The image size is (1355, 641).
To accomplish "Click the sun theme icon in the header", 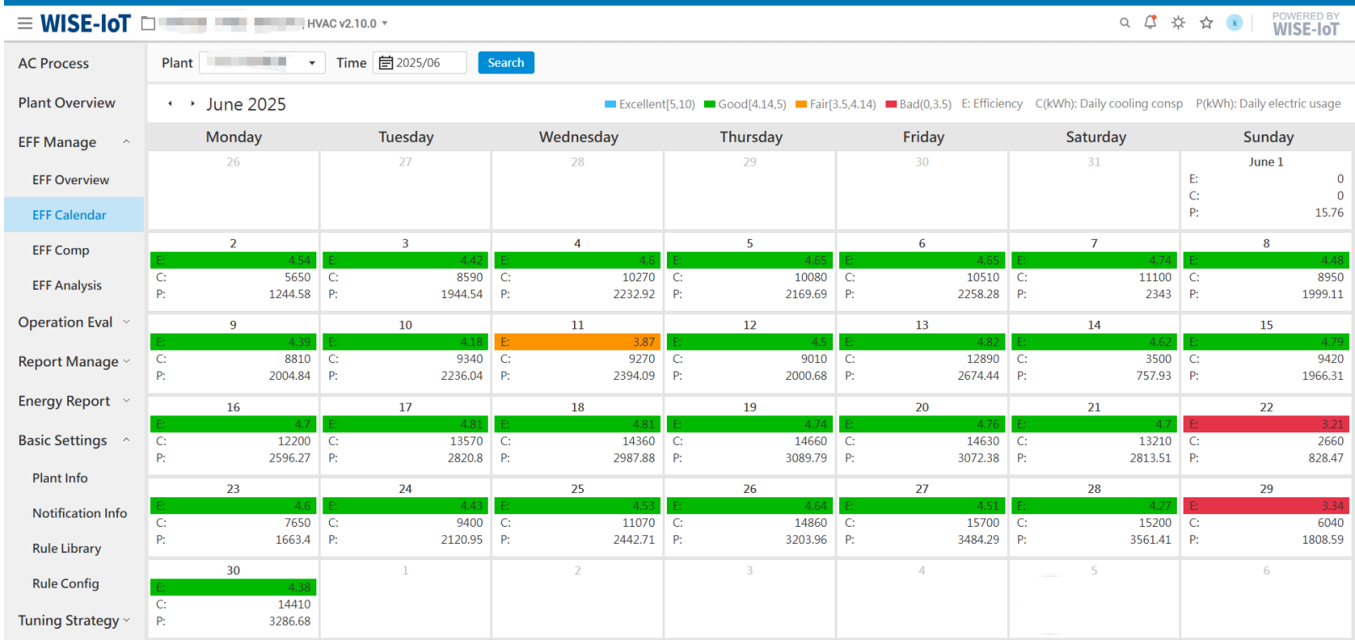I will click(1178, 23).
